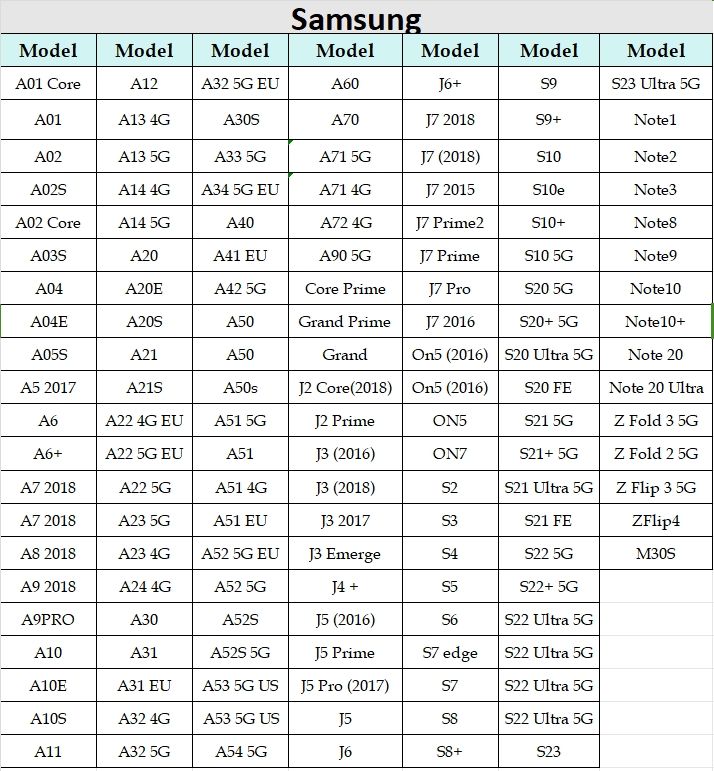714x771 pixels.
Task: Click the Samsung title cell
Action: (x=356, y=19)
